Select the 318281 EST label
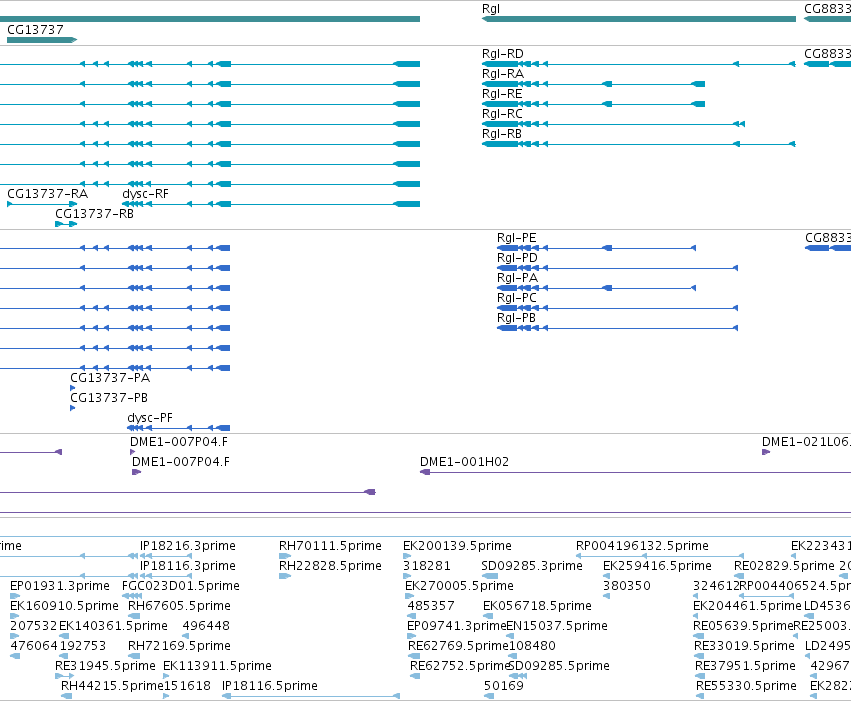 pos(427,566)
